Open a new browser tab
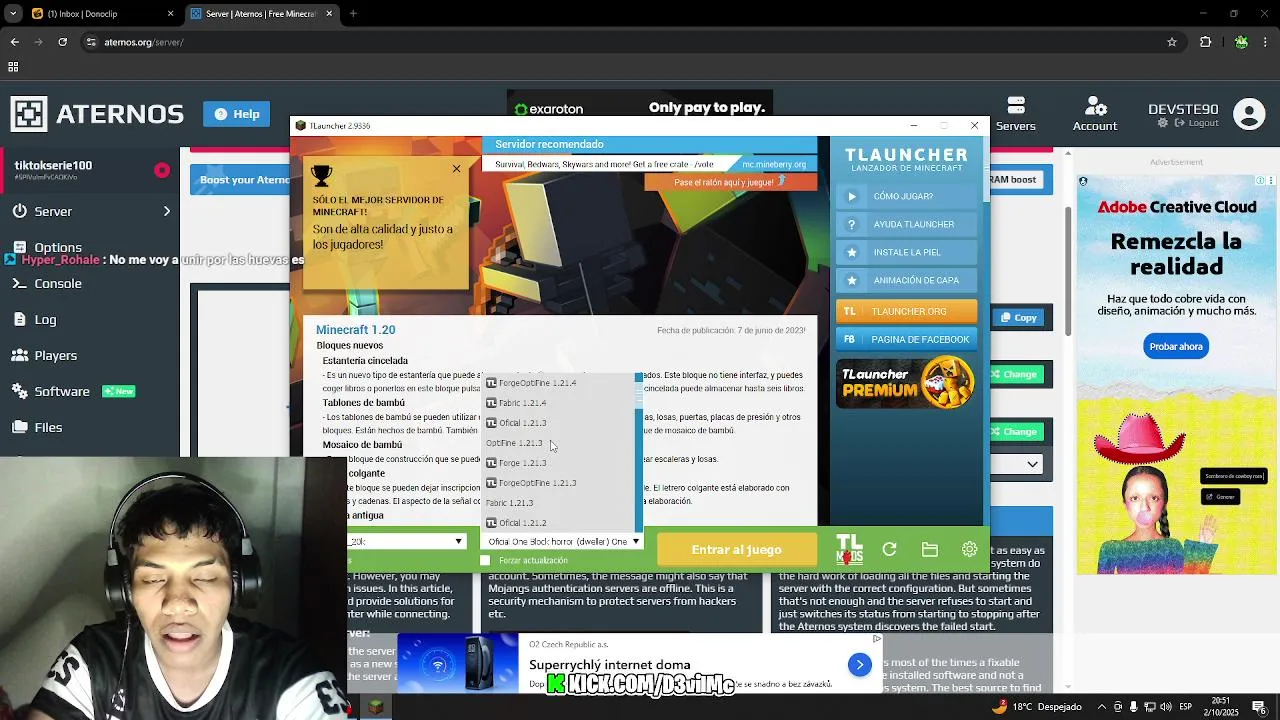Viewport: 1280px width, 720px height. point(353,14)
